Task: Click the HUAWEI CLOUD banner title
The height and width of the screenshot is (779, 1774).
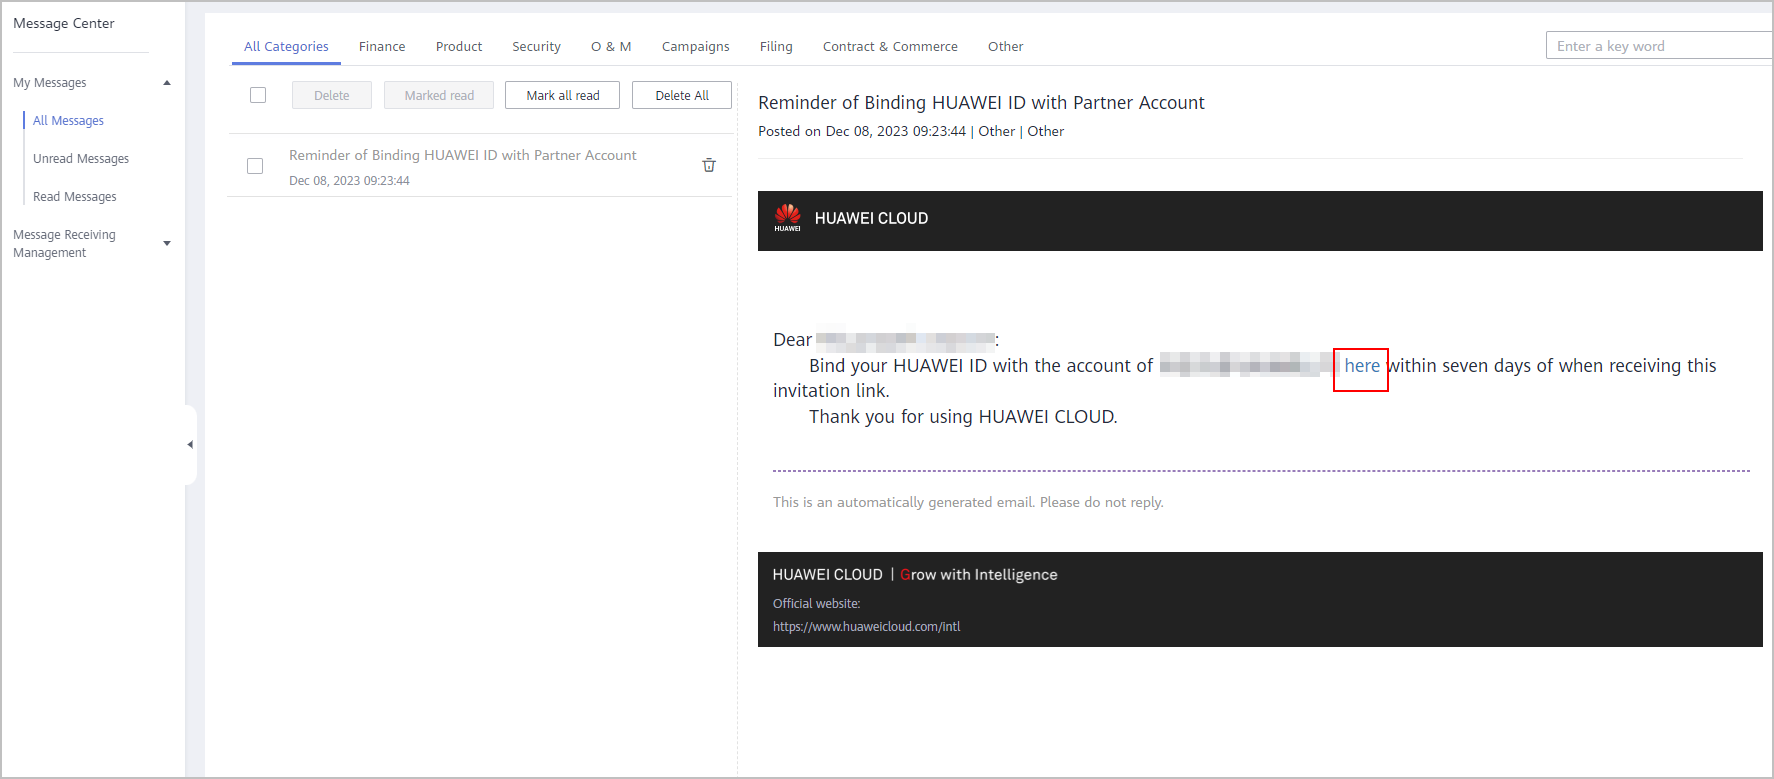Action: click(871, 218)
